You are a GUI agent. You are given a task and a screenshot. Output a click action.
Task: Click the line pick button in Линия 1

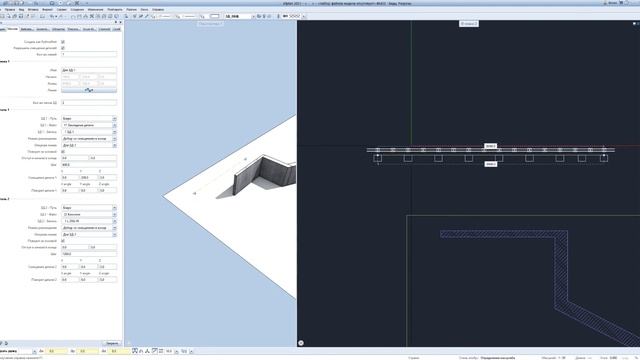89,90
